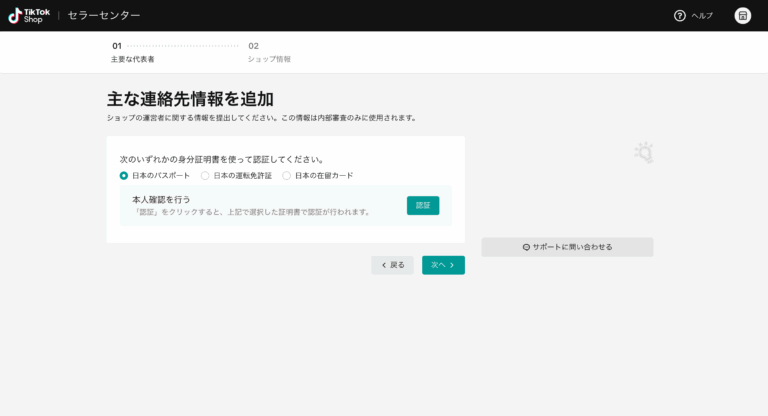Open サポートに問い合わせる support button
This screenshot has width=768, height=416.
point(567,247)
